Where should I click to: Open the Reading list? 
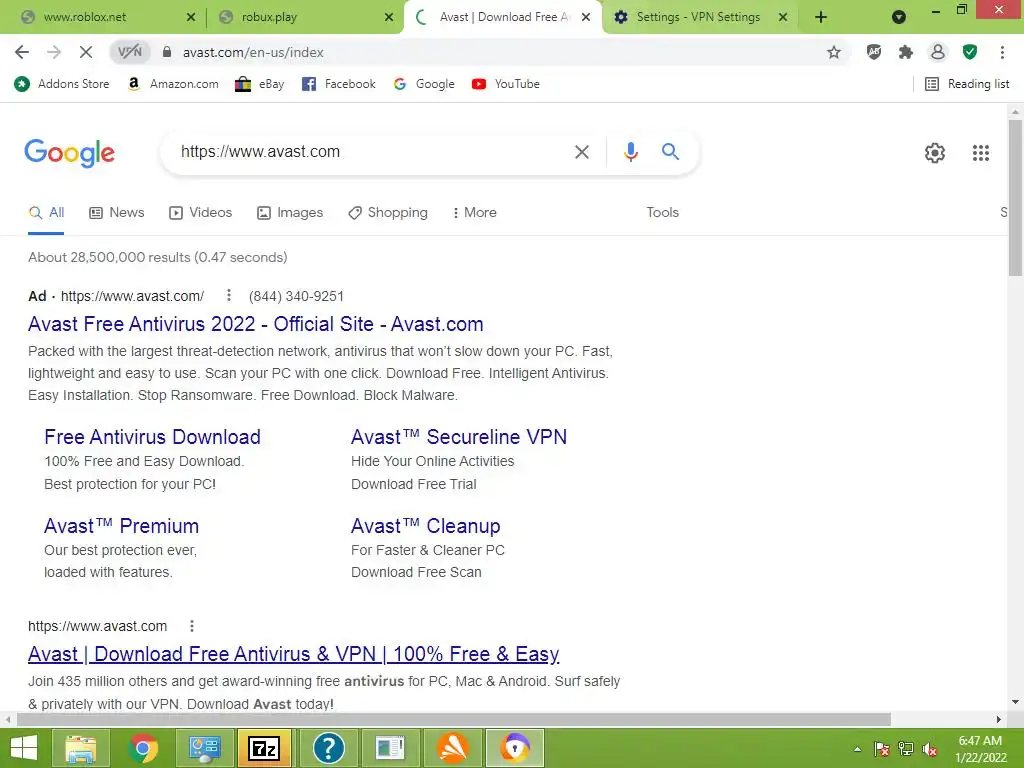pyautogui.click(x=967, y=84)
